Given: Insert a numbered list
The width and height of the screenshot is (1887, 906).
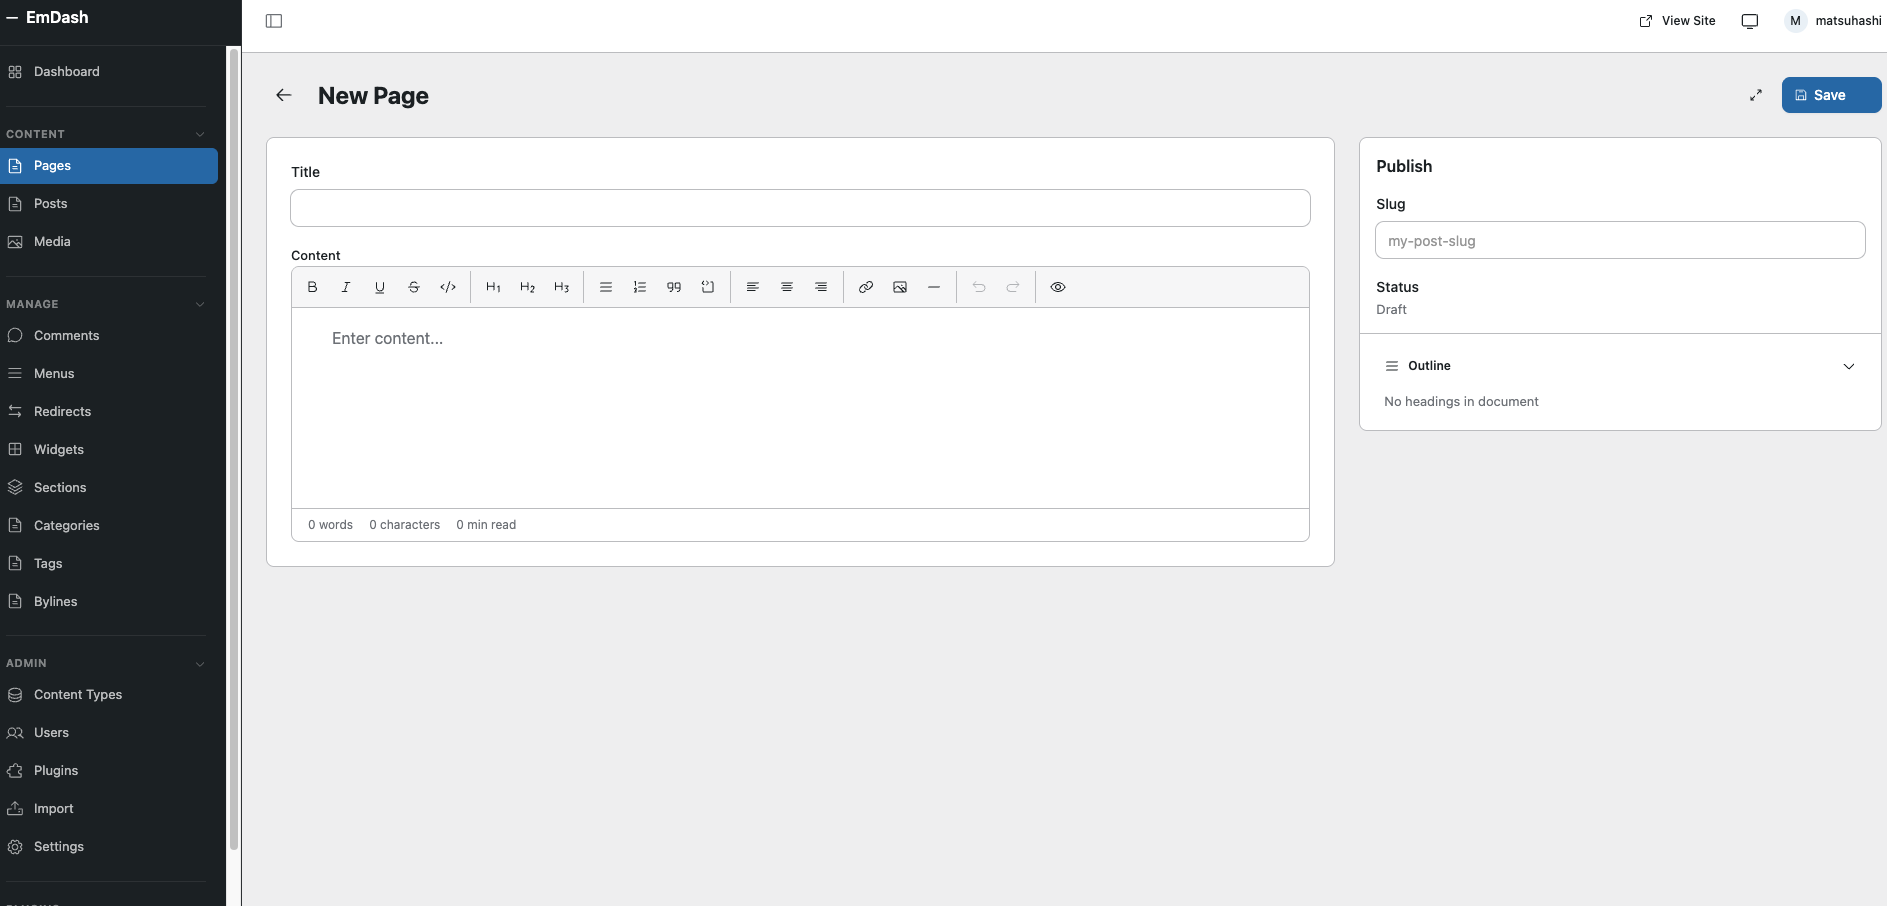Looking at the screenshot, I should pos(640,287).
